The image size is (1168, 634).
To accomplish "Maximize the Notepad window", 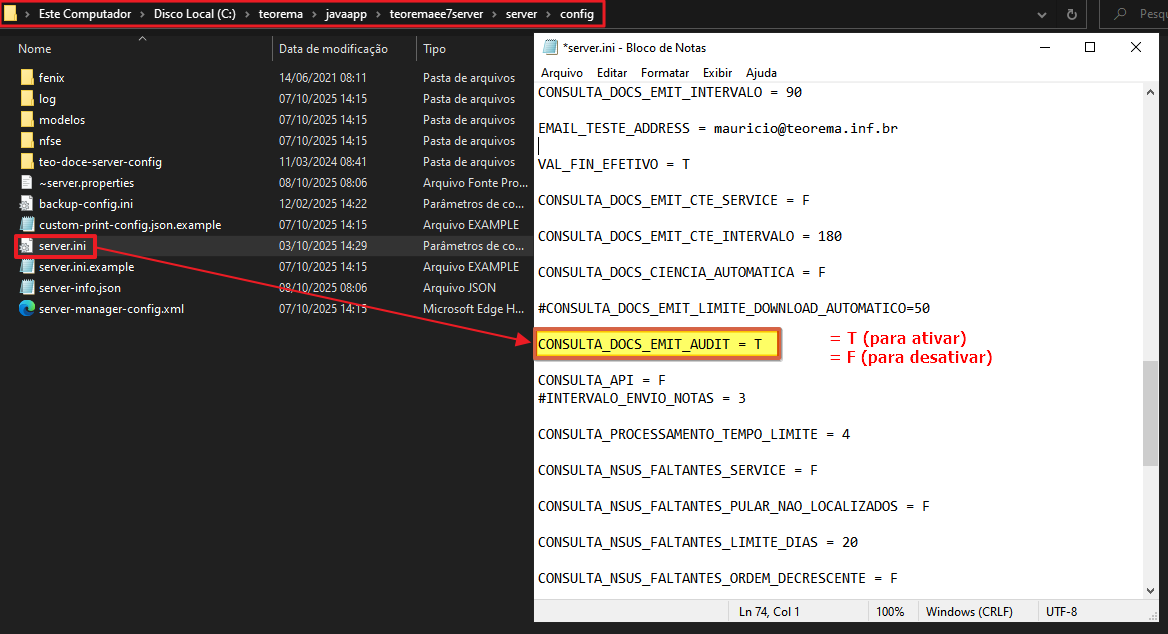I will pos(1090,47).
